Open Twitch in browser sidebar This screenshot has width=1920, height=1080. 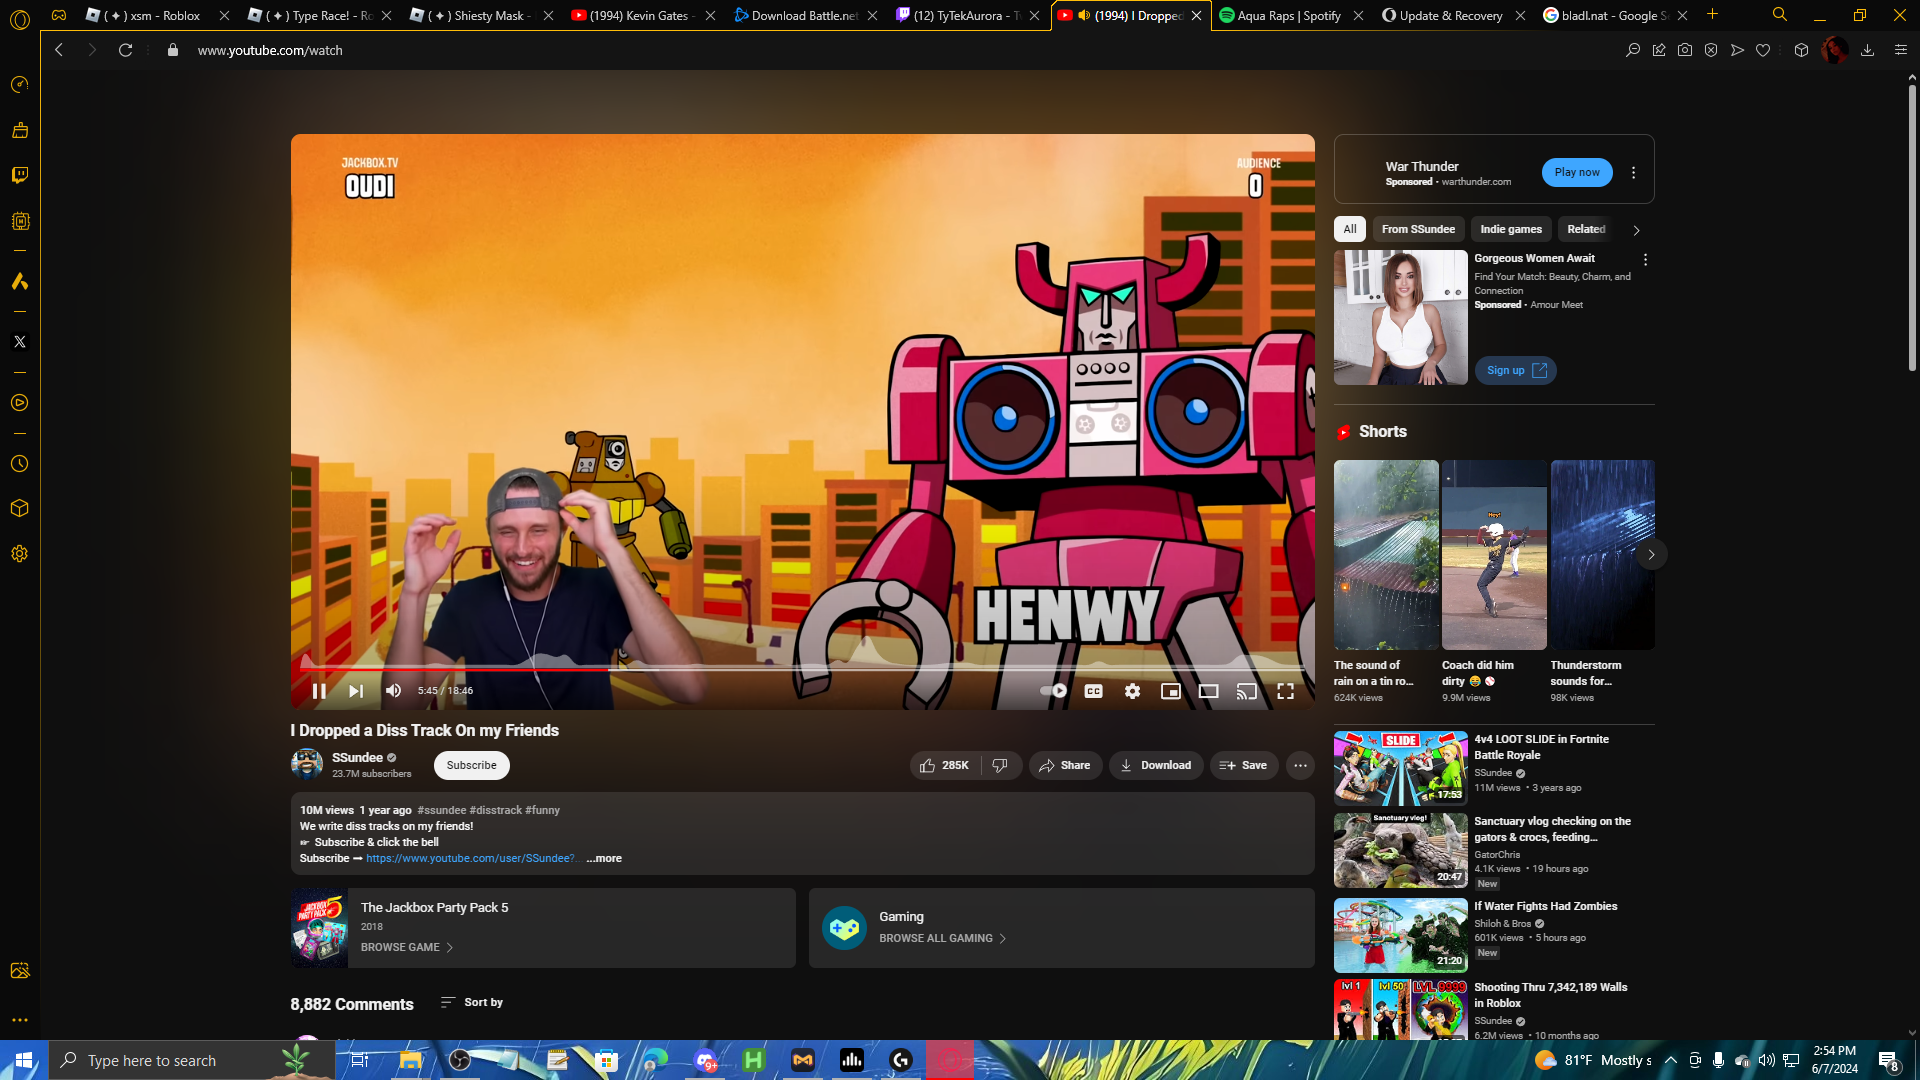19,175
